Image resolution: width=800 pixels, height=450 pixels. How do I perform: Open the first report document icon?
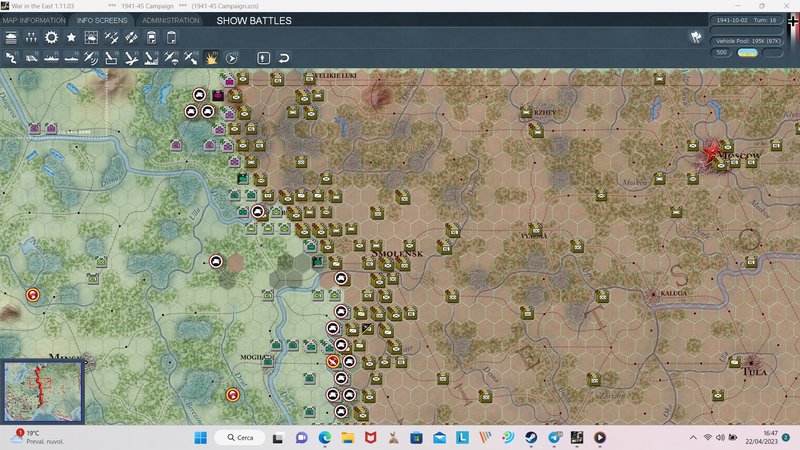coord(152,38)
